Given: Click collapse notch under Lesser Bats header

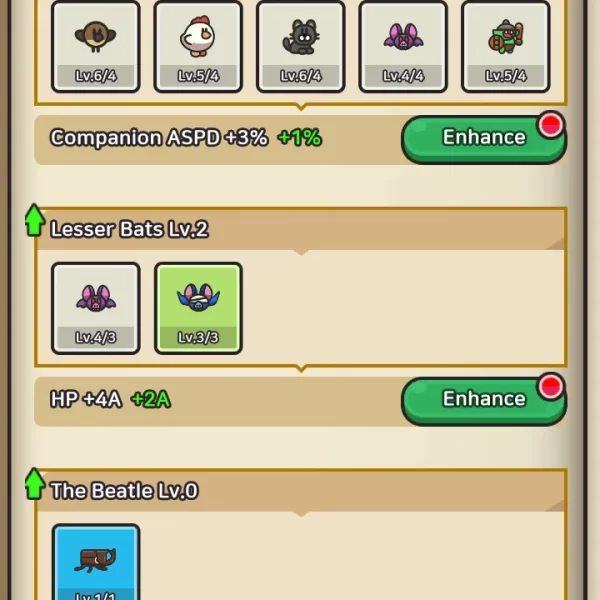Looking at the screenshot, I should click(301, 253).
